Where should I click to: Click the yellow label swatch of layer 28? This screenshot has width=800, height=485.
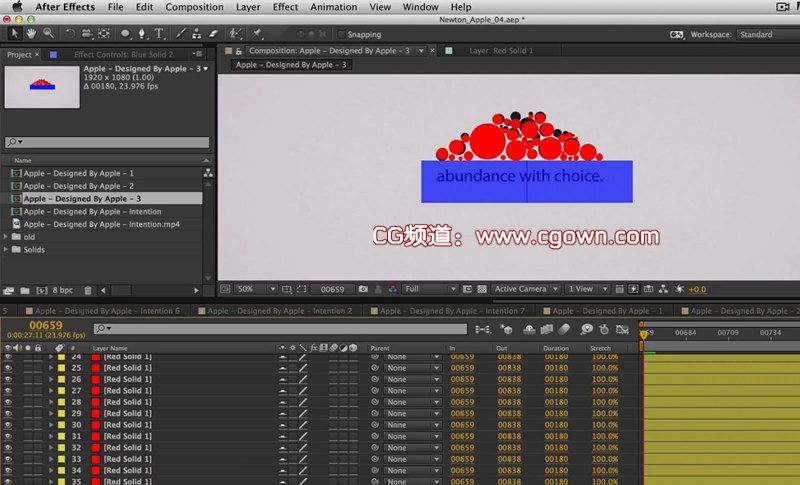click(x=61, y=402)
